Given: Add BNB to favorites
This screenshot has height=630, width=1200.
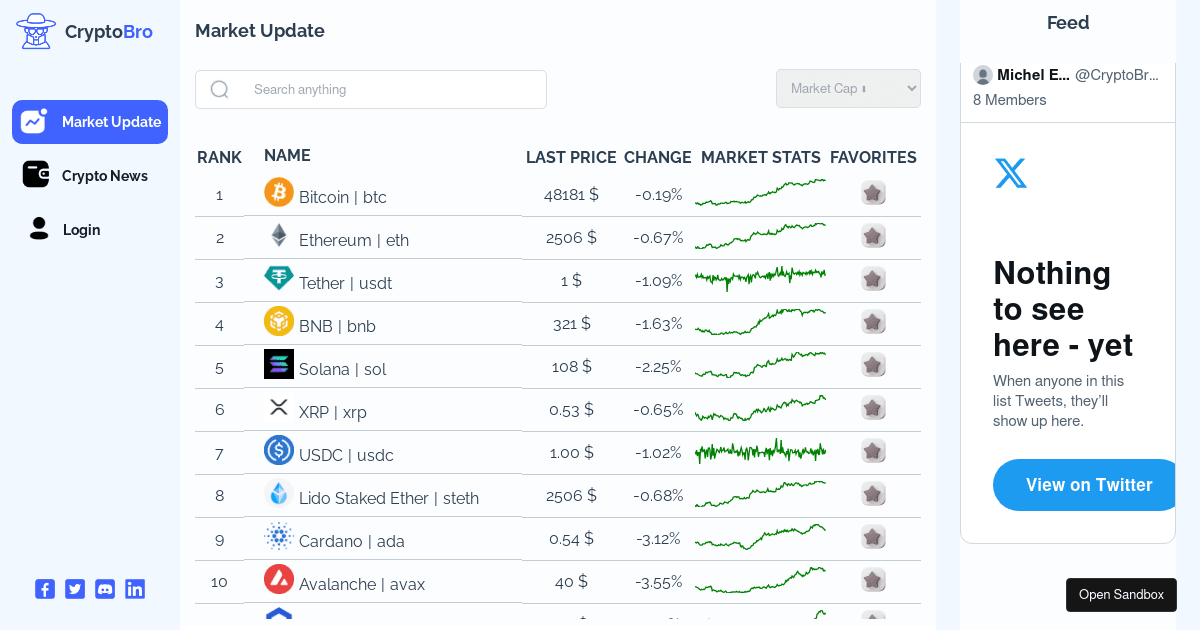Looking at the screenshot, I should point(873,322).
